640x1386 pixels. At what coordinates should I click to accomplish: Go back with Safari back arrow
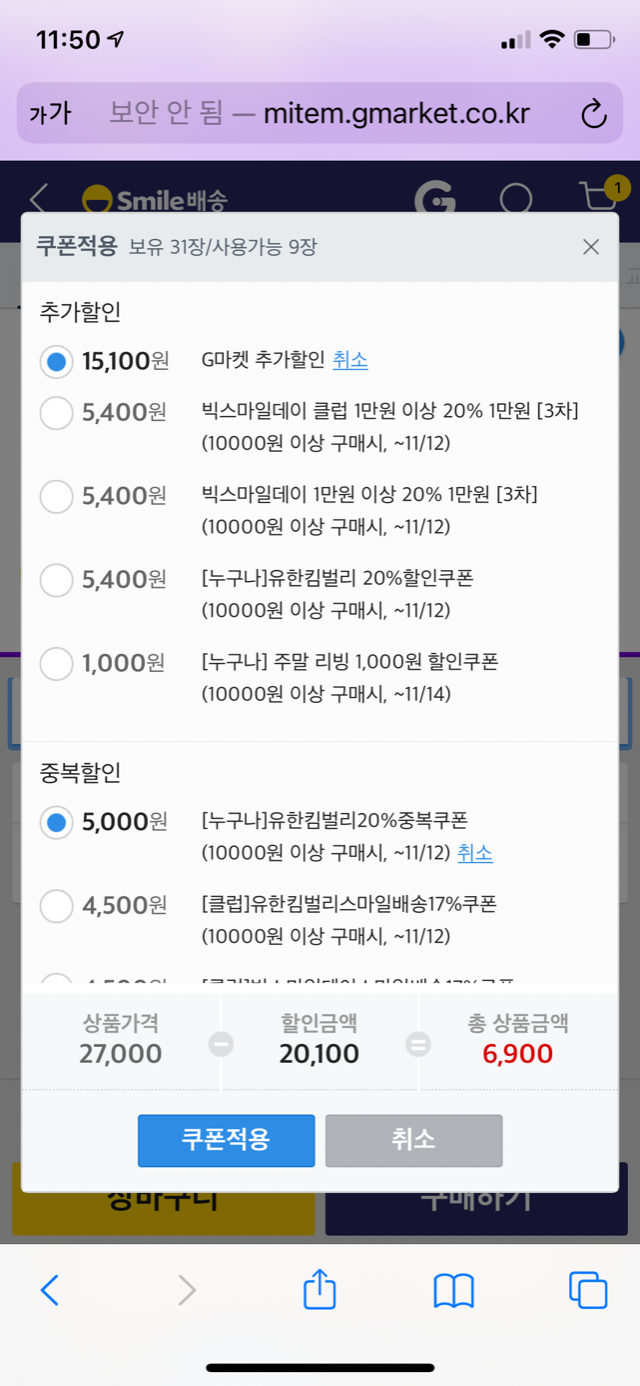(50, 1291)
